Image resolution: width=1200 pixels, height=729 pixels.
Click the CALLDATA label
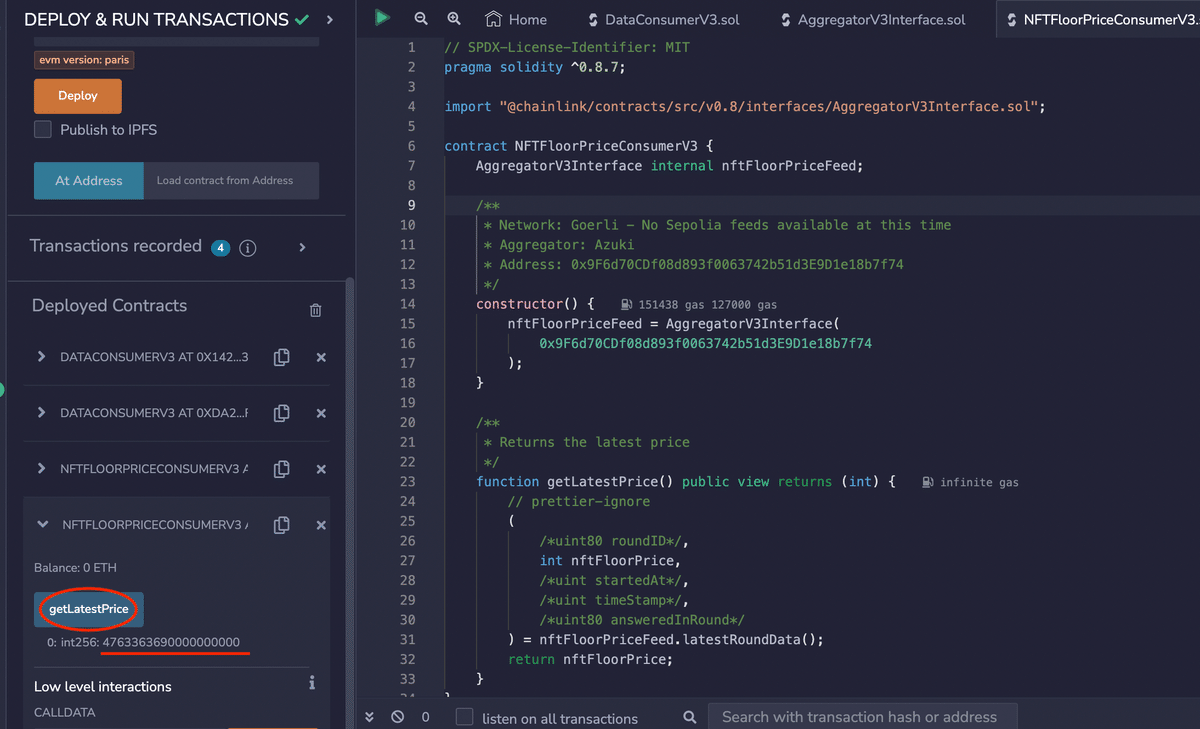tap(64, 713)
